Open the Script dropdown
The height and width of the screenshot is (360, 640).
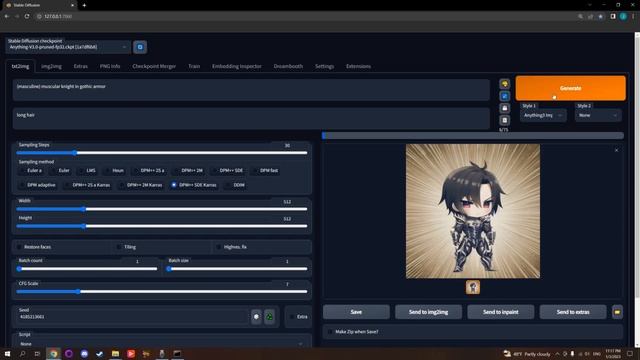[161, 344]
